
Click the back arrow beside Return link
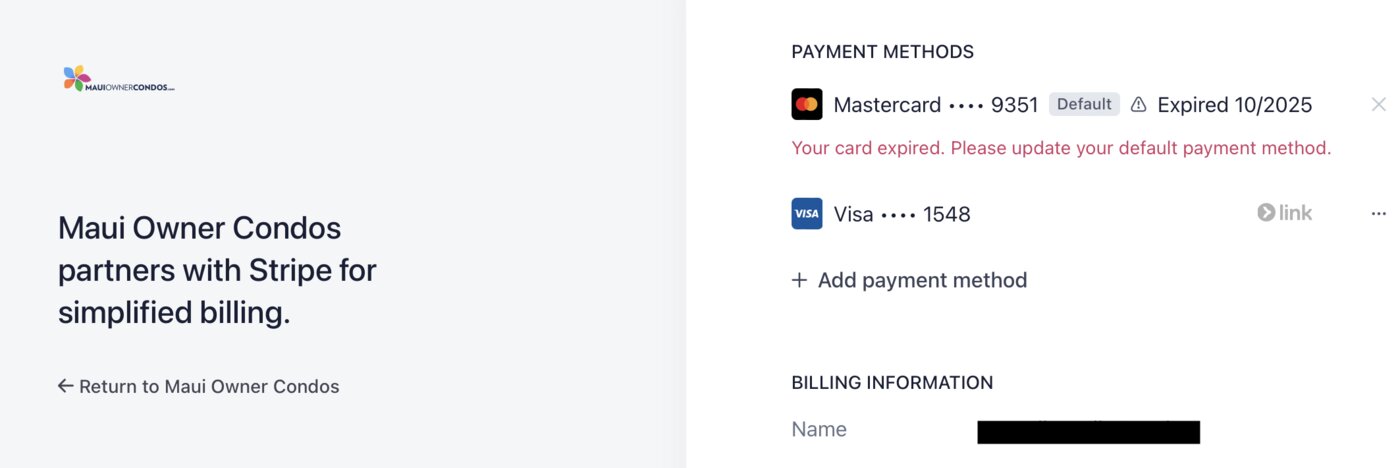click(66, 386)
